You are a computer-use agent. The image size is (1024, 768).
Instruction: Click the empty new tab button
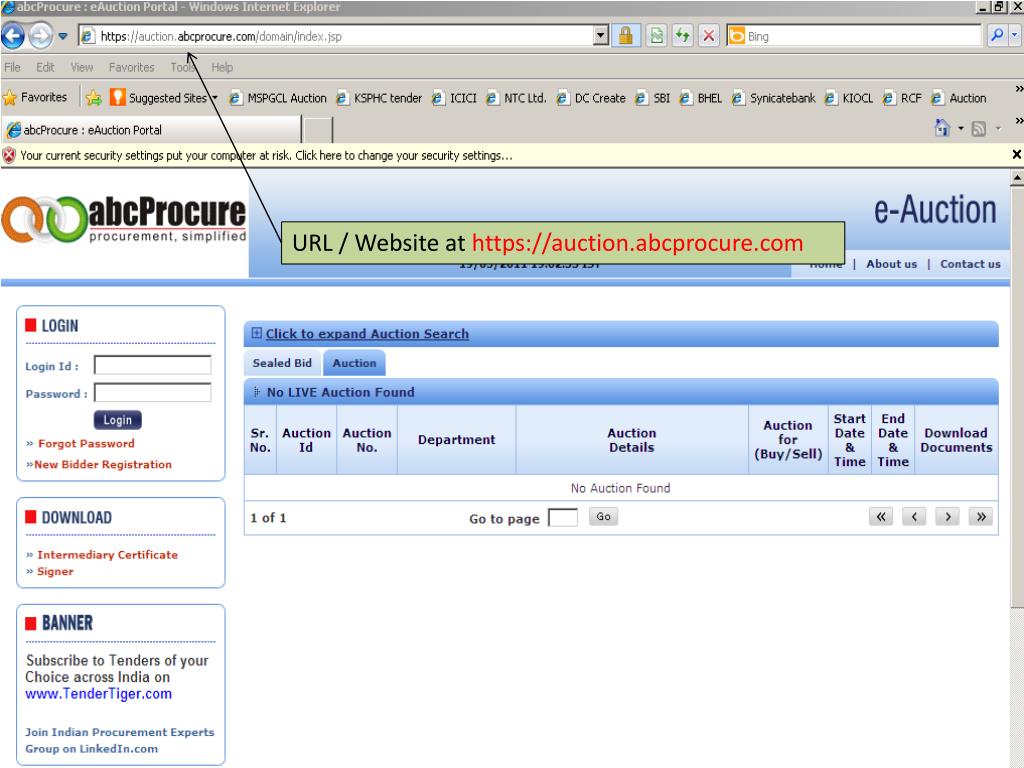tap(318, 130)
